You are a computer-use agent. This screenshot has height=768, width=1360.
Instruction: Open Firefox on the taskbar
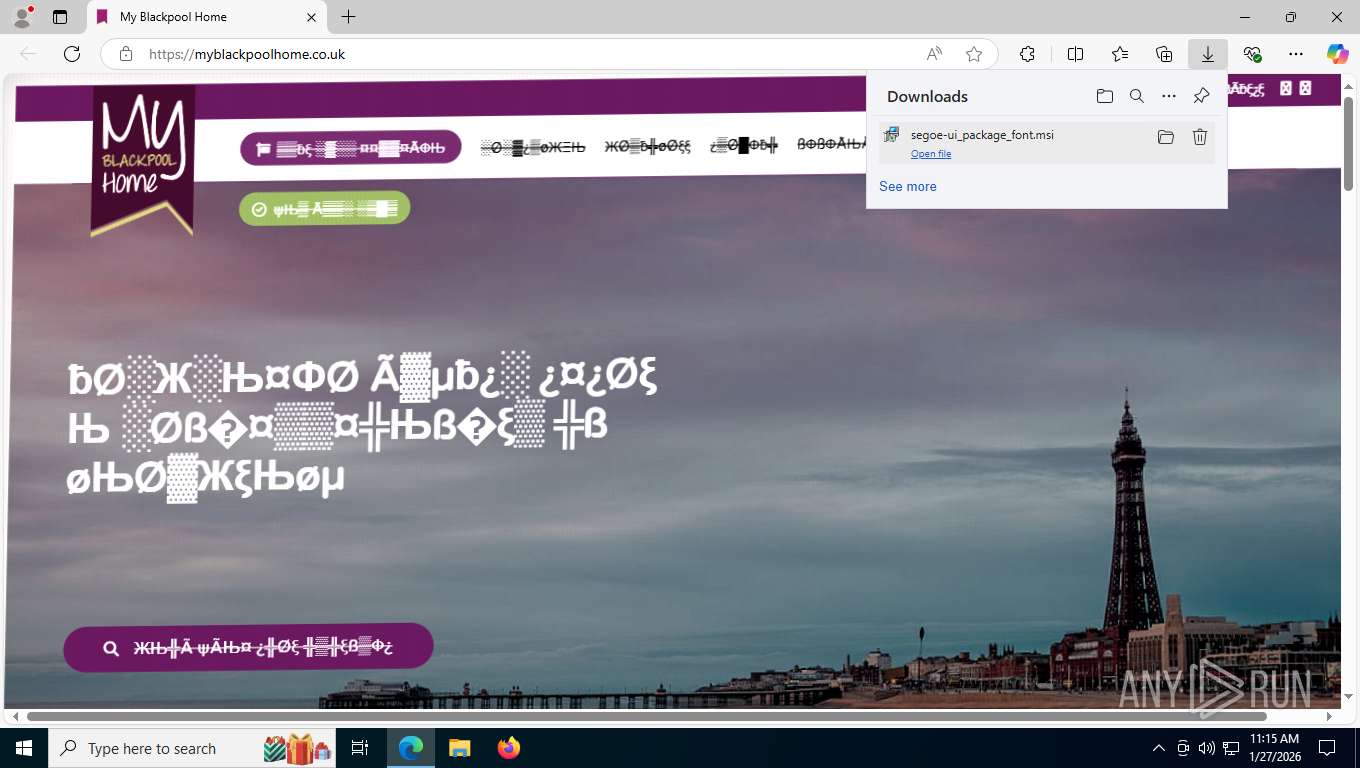tap(508, 748)
